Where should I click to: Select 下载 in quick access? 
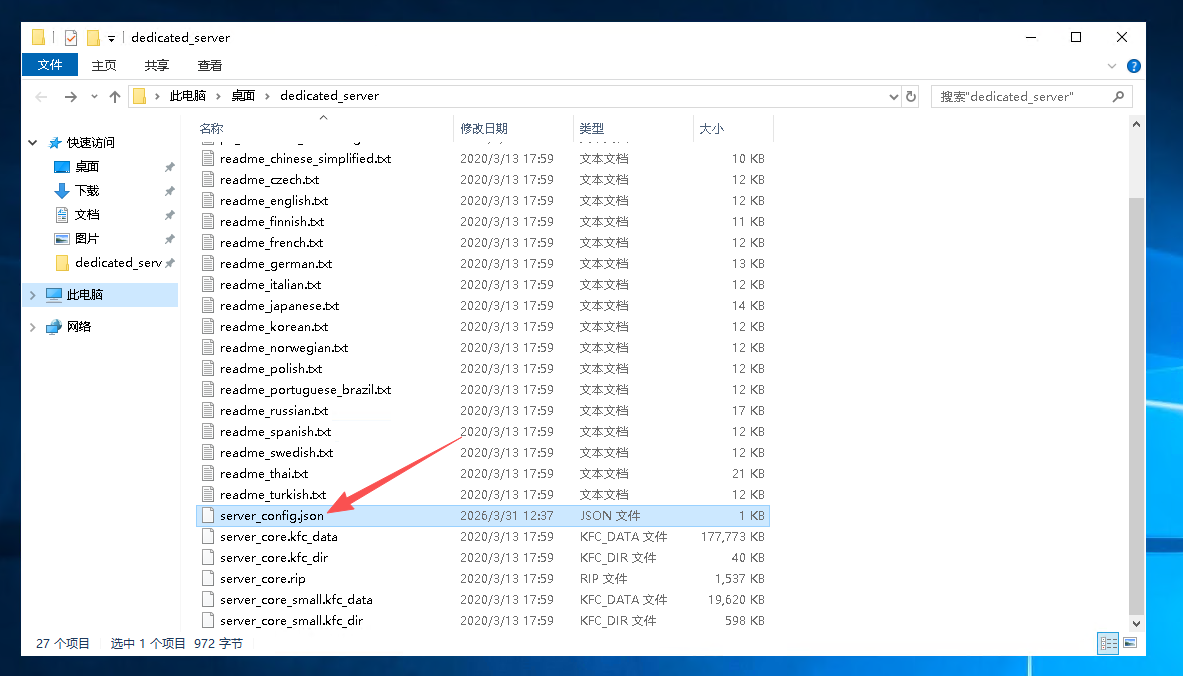[x=87, y=191]
